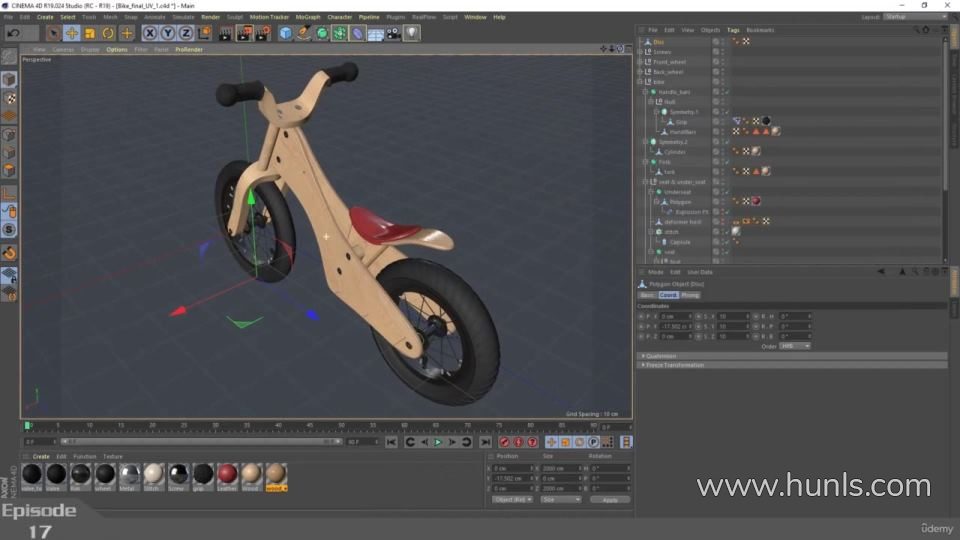
Task: Click the Render to Picture Viewer icon
Action: (244, 33)
